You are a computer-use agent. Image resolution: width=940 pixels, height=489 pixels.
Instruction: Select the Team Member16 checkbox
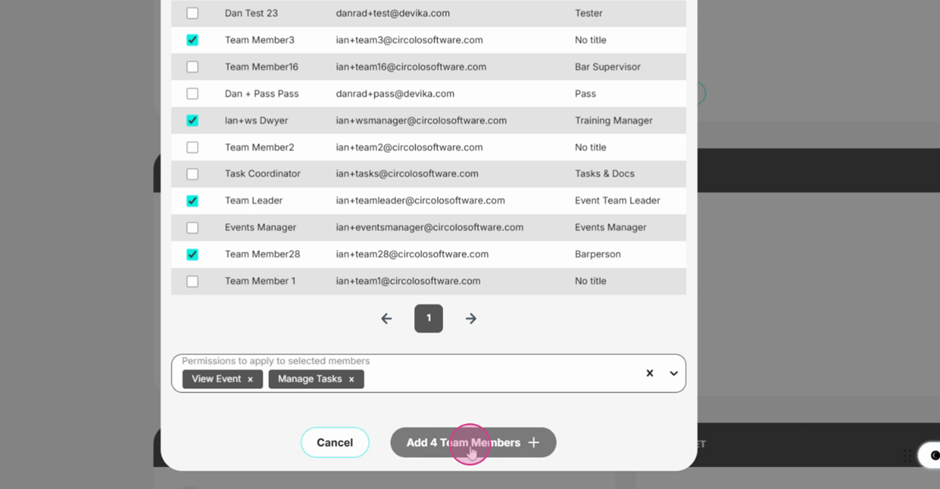point(192,67)
